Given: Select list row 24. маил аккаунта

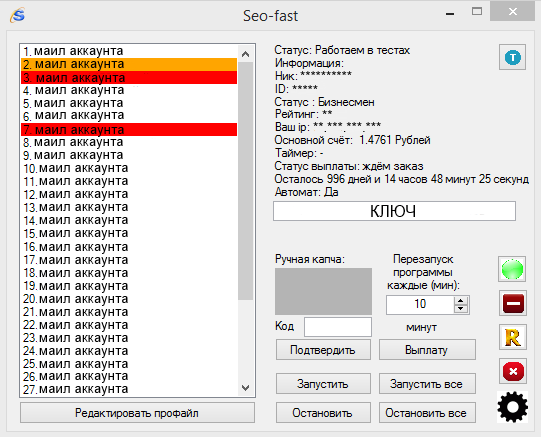Looking at the screenshot, I should [129, 351].
